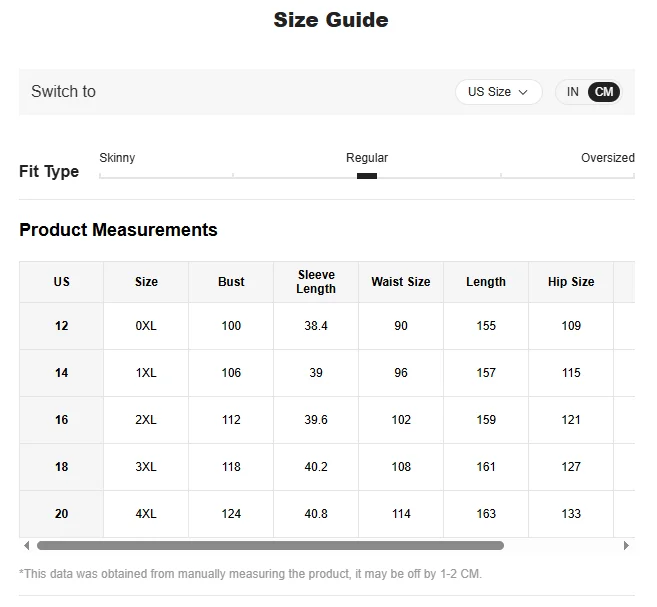Select the US 18 row label
This screenshot has height=607, width=657.
tap(62, 467)
